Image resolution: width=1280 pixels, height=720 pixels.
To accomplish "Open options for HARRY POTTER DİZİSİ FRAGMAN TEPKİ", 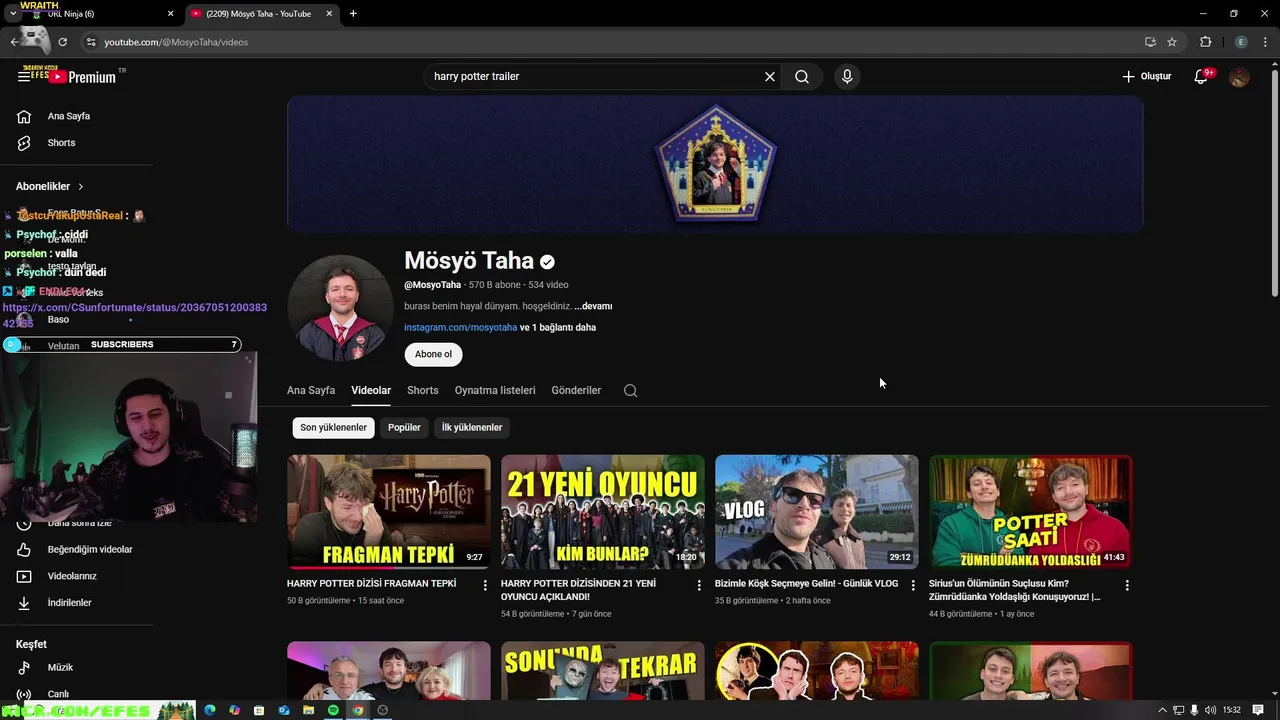I will pyautogui.click(x=485, y=585).
